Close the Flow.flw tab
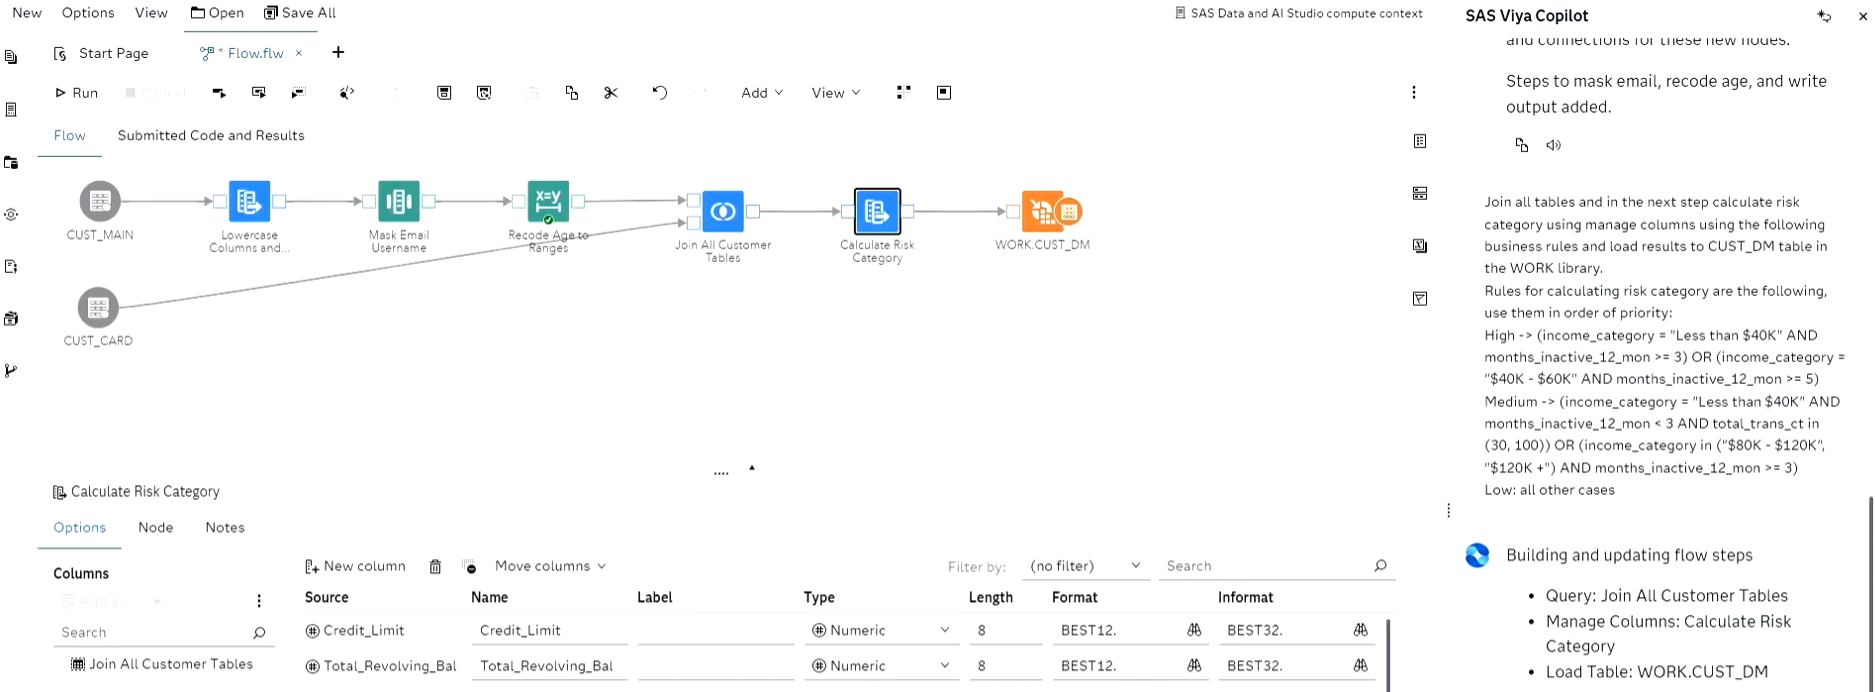The height and width of the screenshot is (692, 1875). [298, 54]
